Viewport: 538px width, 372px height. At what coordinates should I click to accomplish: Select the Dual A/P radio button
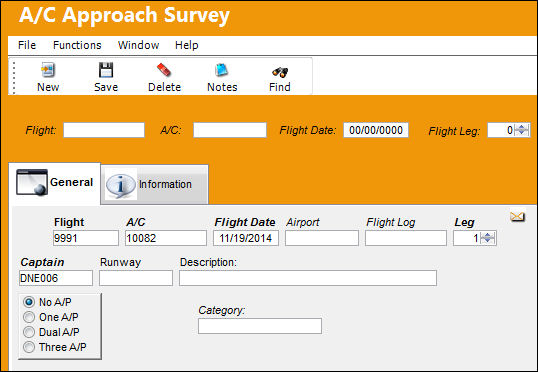coord(29,332)
